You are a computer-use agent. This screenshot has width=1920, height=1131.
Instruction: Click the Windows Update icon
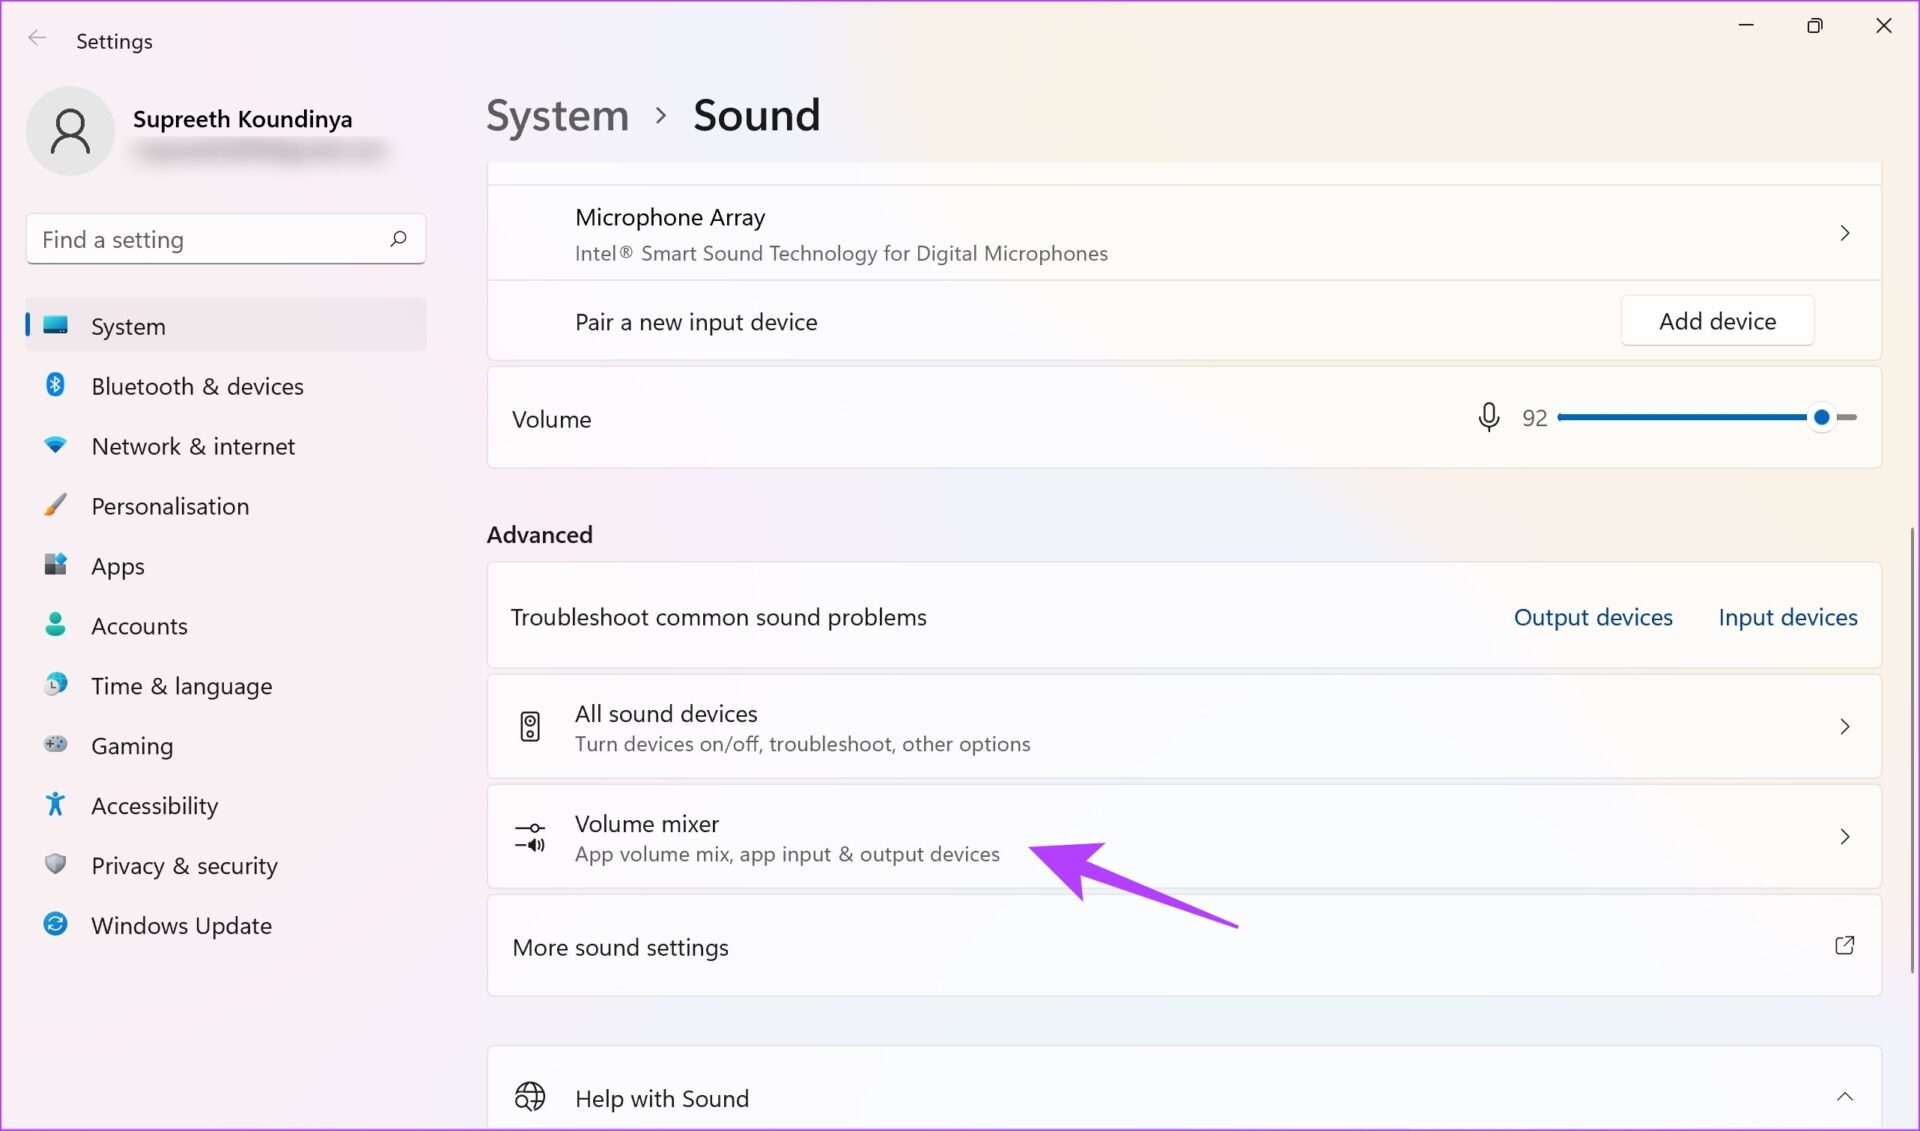[x=55, y=924]
